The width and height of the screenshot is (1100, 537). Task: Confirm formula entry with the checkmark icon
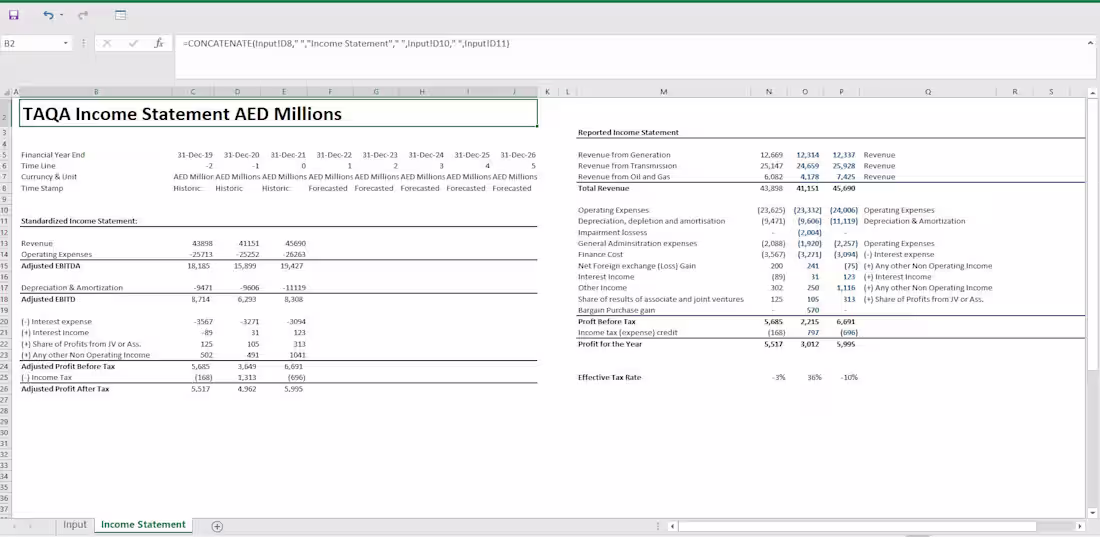[x=133, y=44]
